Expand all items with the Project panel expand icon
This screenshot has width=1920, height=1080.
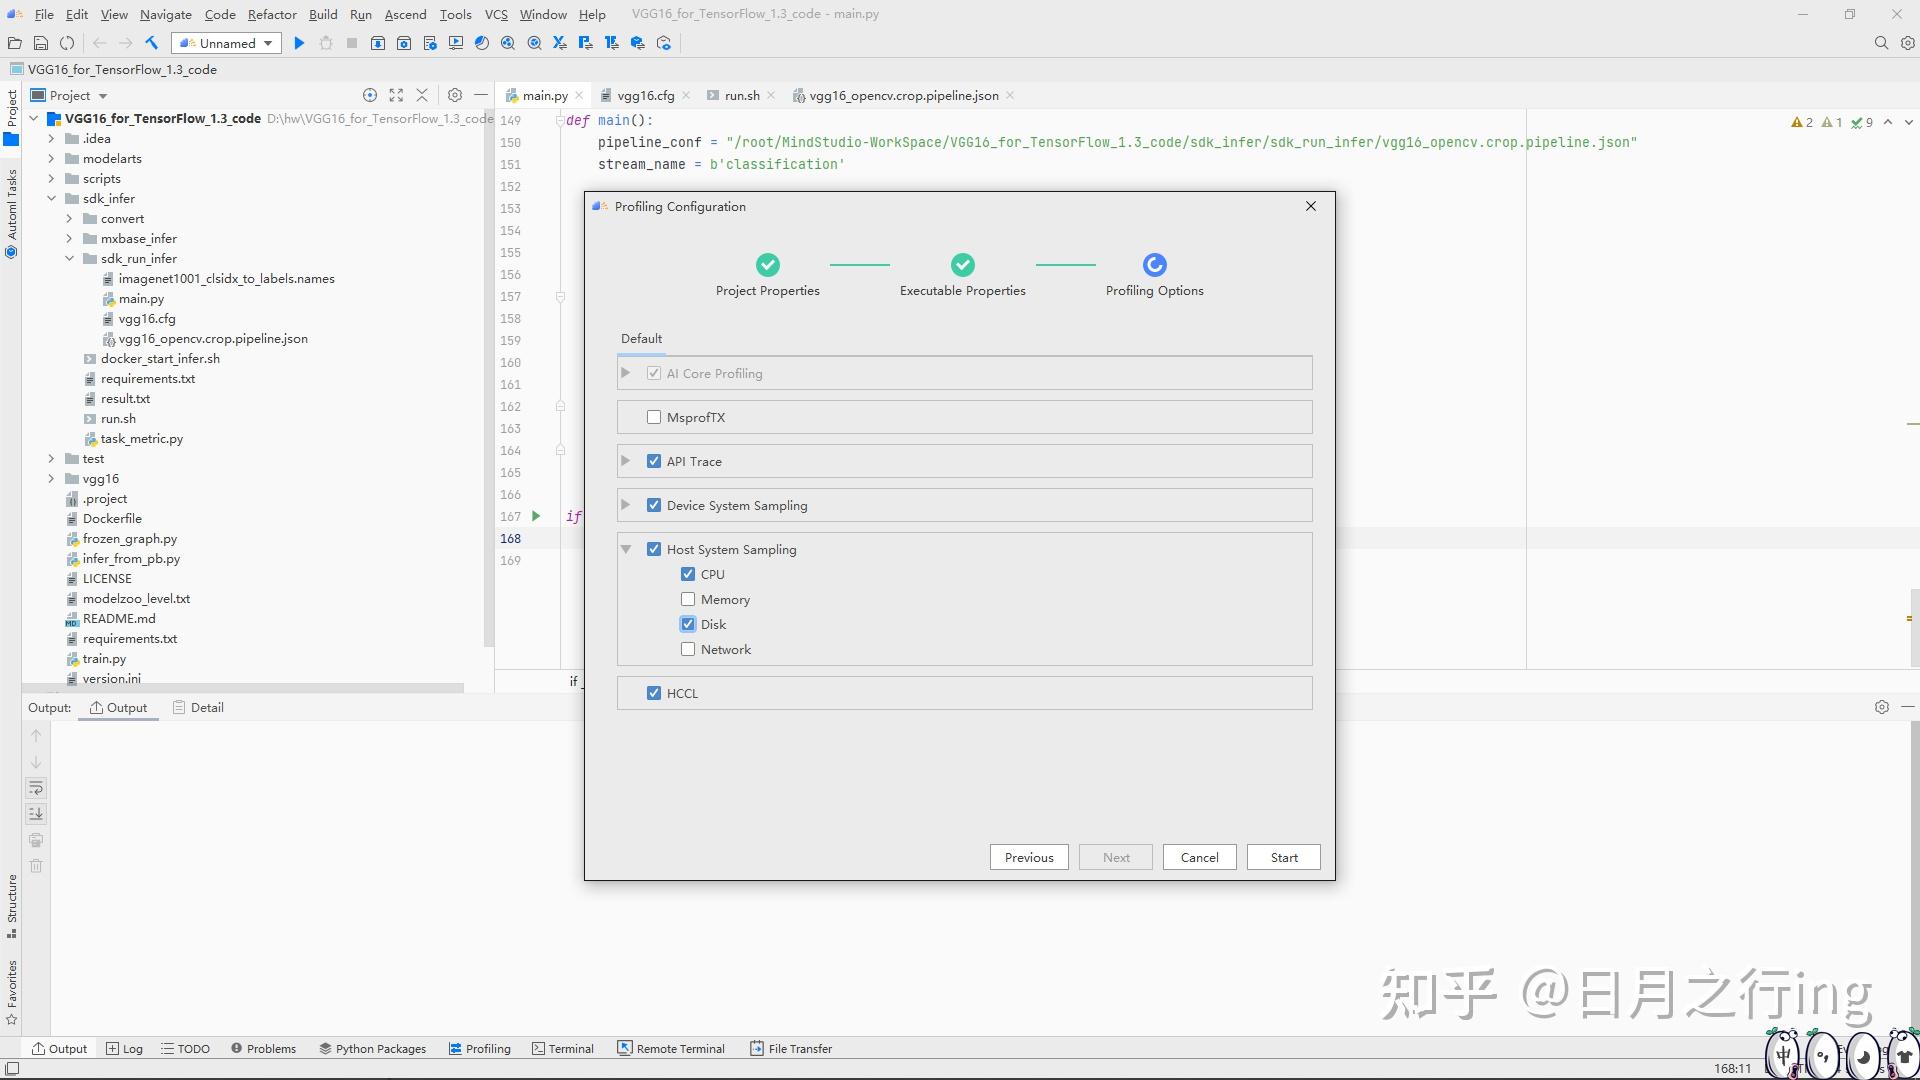[396, 95]
